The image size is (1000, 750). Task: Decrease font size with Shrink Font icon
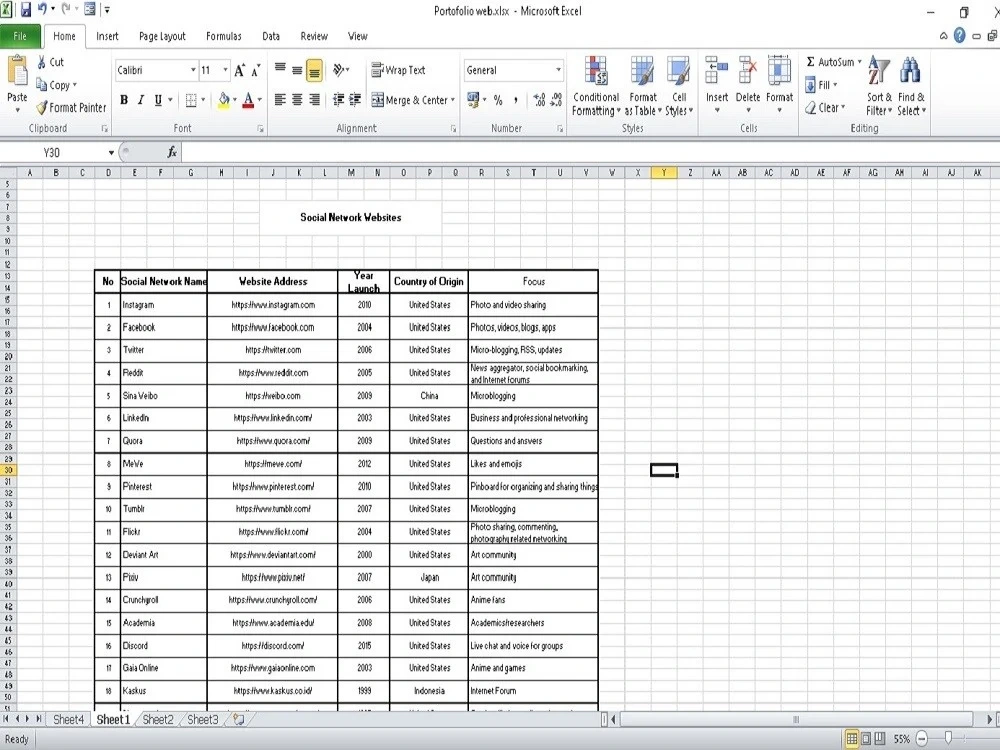click(255, 70)
